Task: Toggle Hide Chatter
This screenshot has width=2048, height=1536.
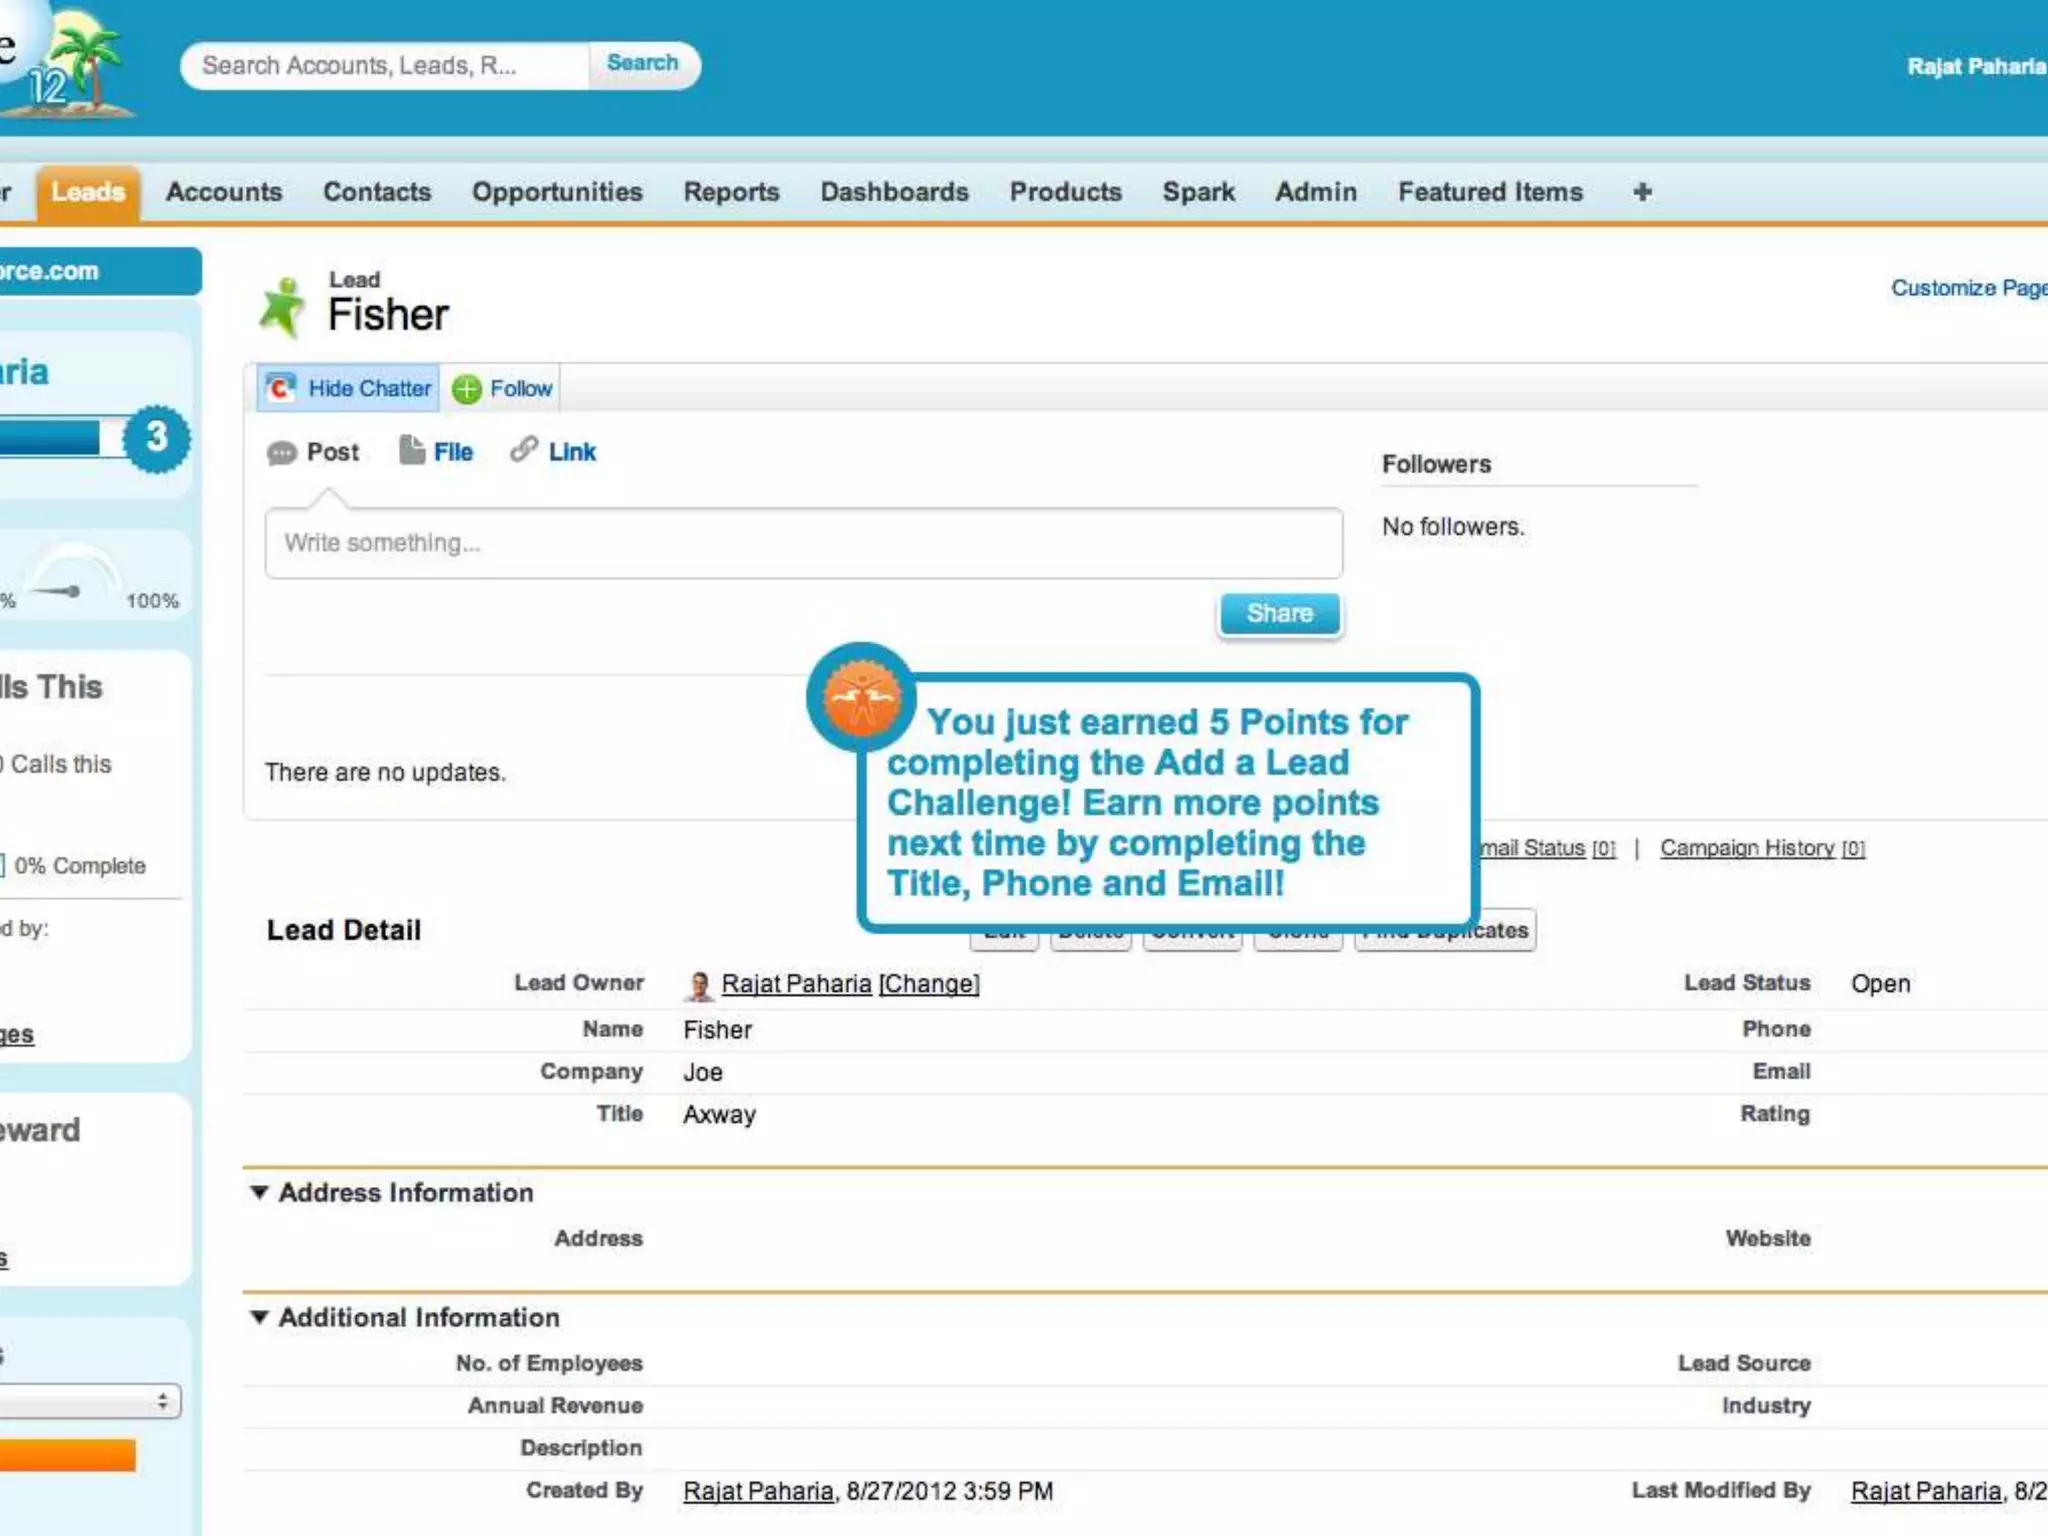Action: point(368,388)
